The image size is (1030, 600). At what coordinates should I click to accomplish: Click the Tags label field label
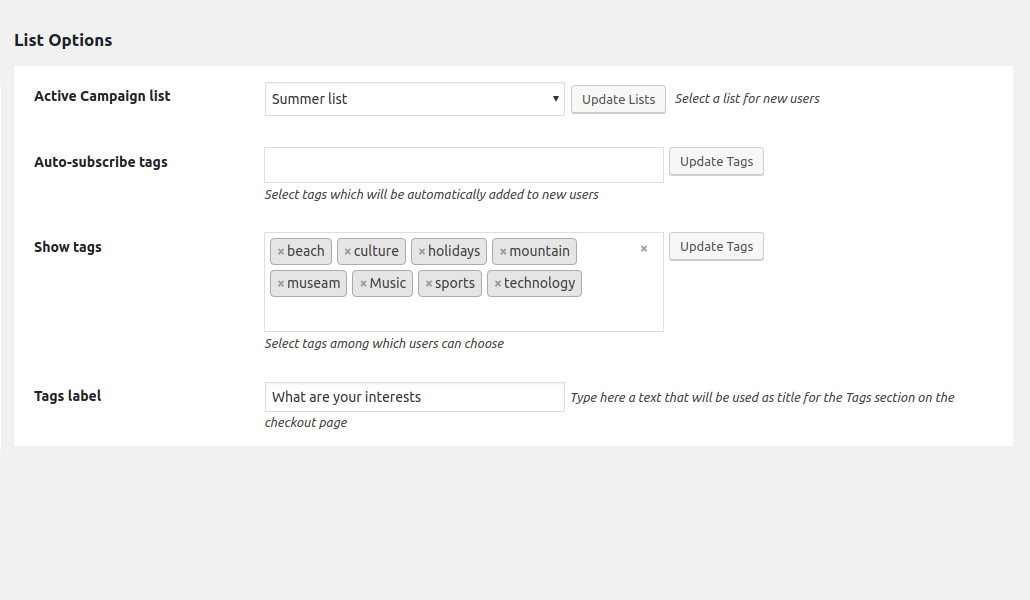[68, 396]
